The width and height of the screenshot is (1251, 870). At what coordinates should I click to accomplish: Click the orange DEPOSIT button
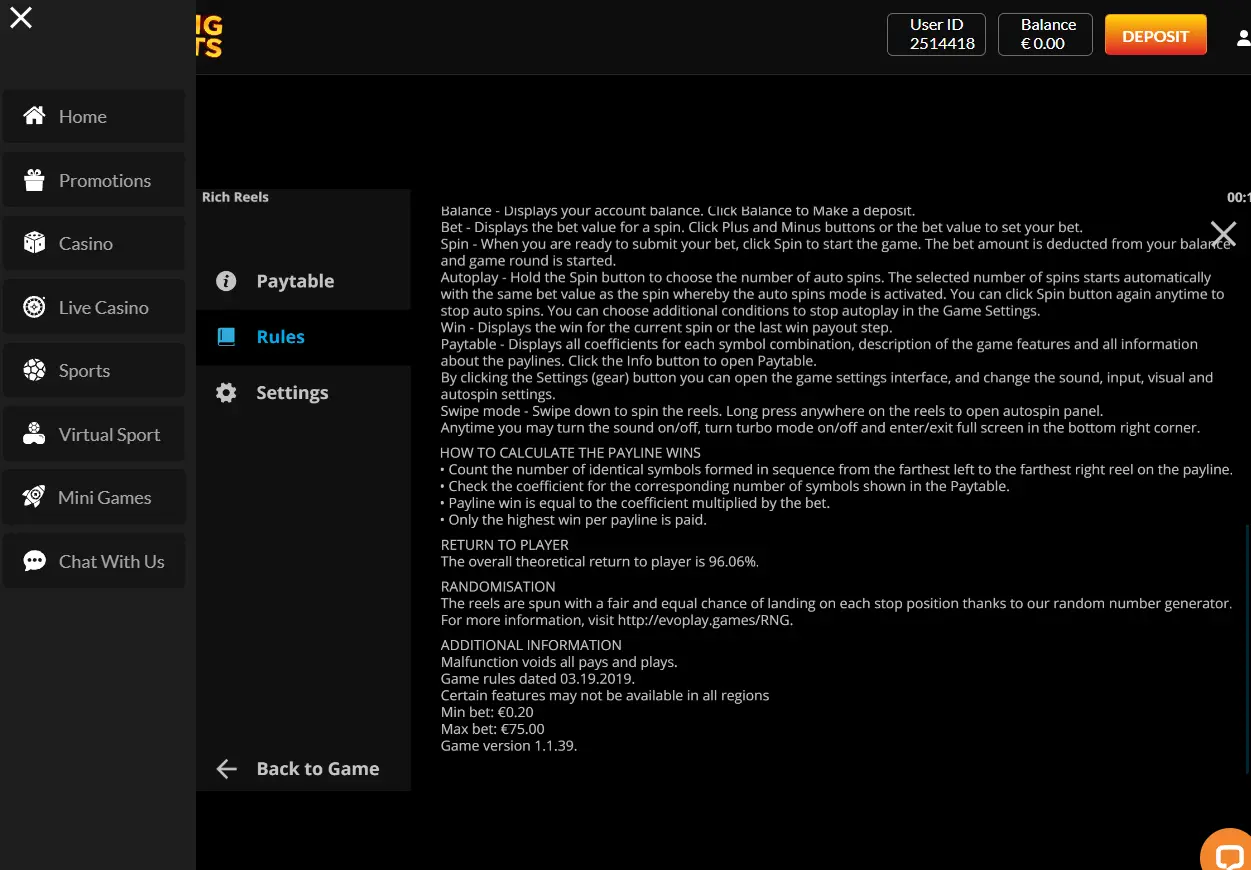[x=1155, y=36]
